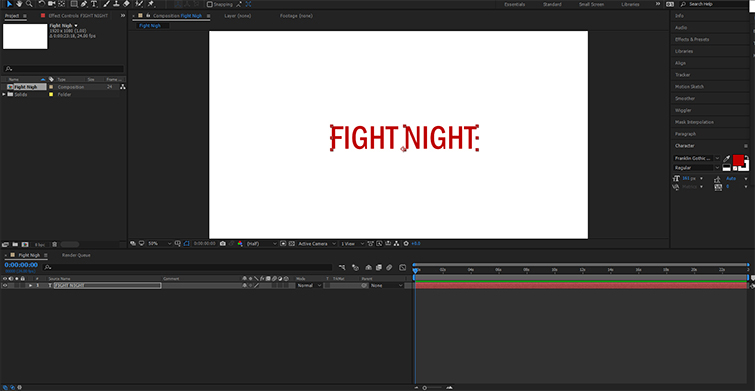This screenshot has width=755, height=391.
Task: Click the Composition Mini-Flowchart icon in timeline
Action: point(342,267)
